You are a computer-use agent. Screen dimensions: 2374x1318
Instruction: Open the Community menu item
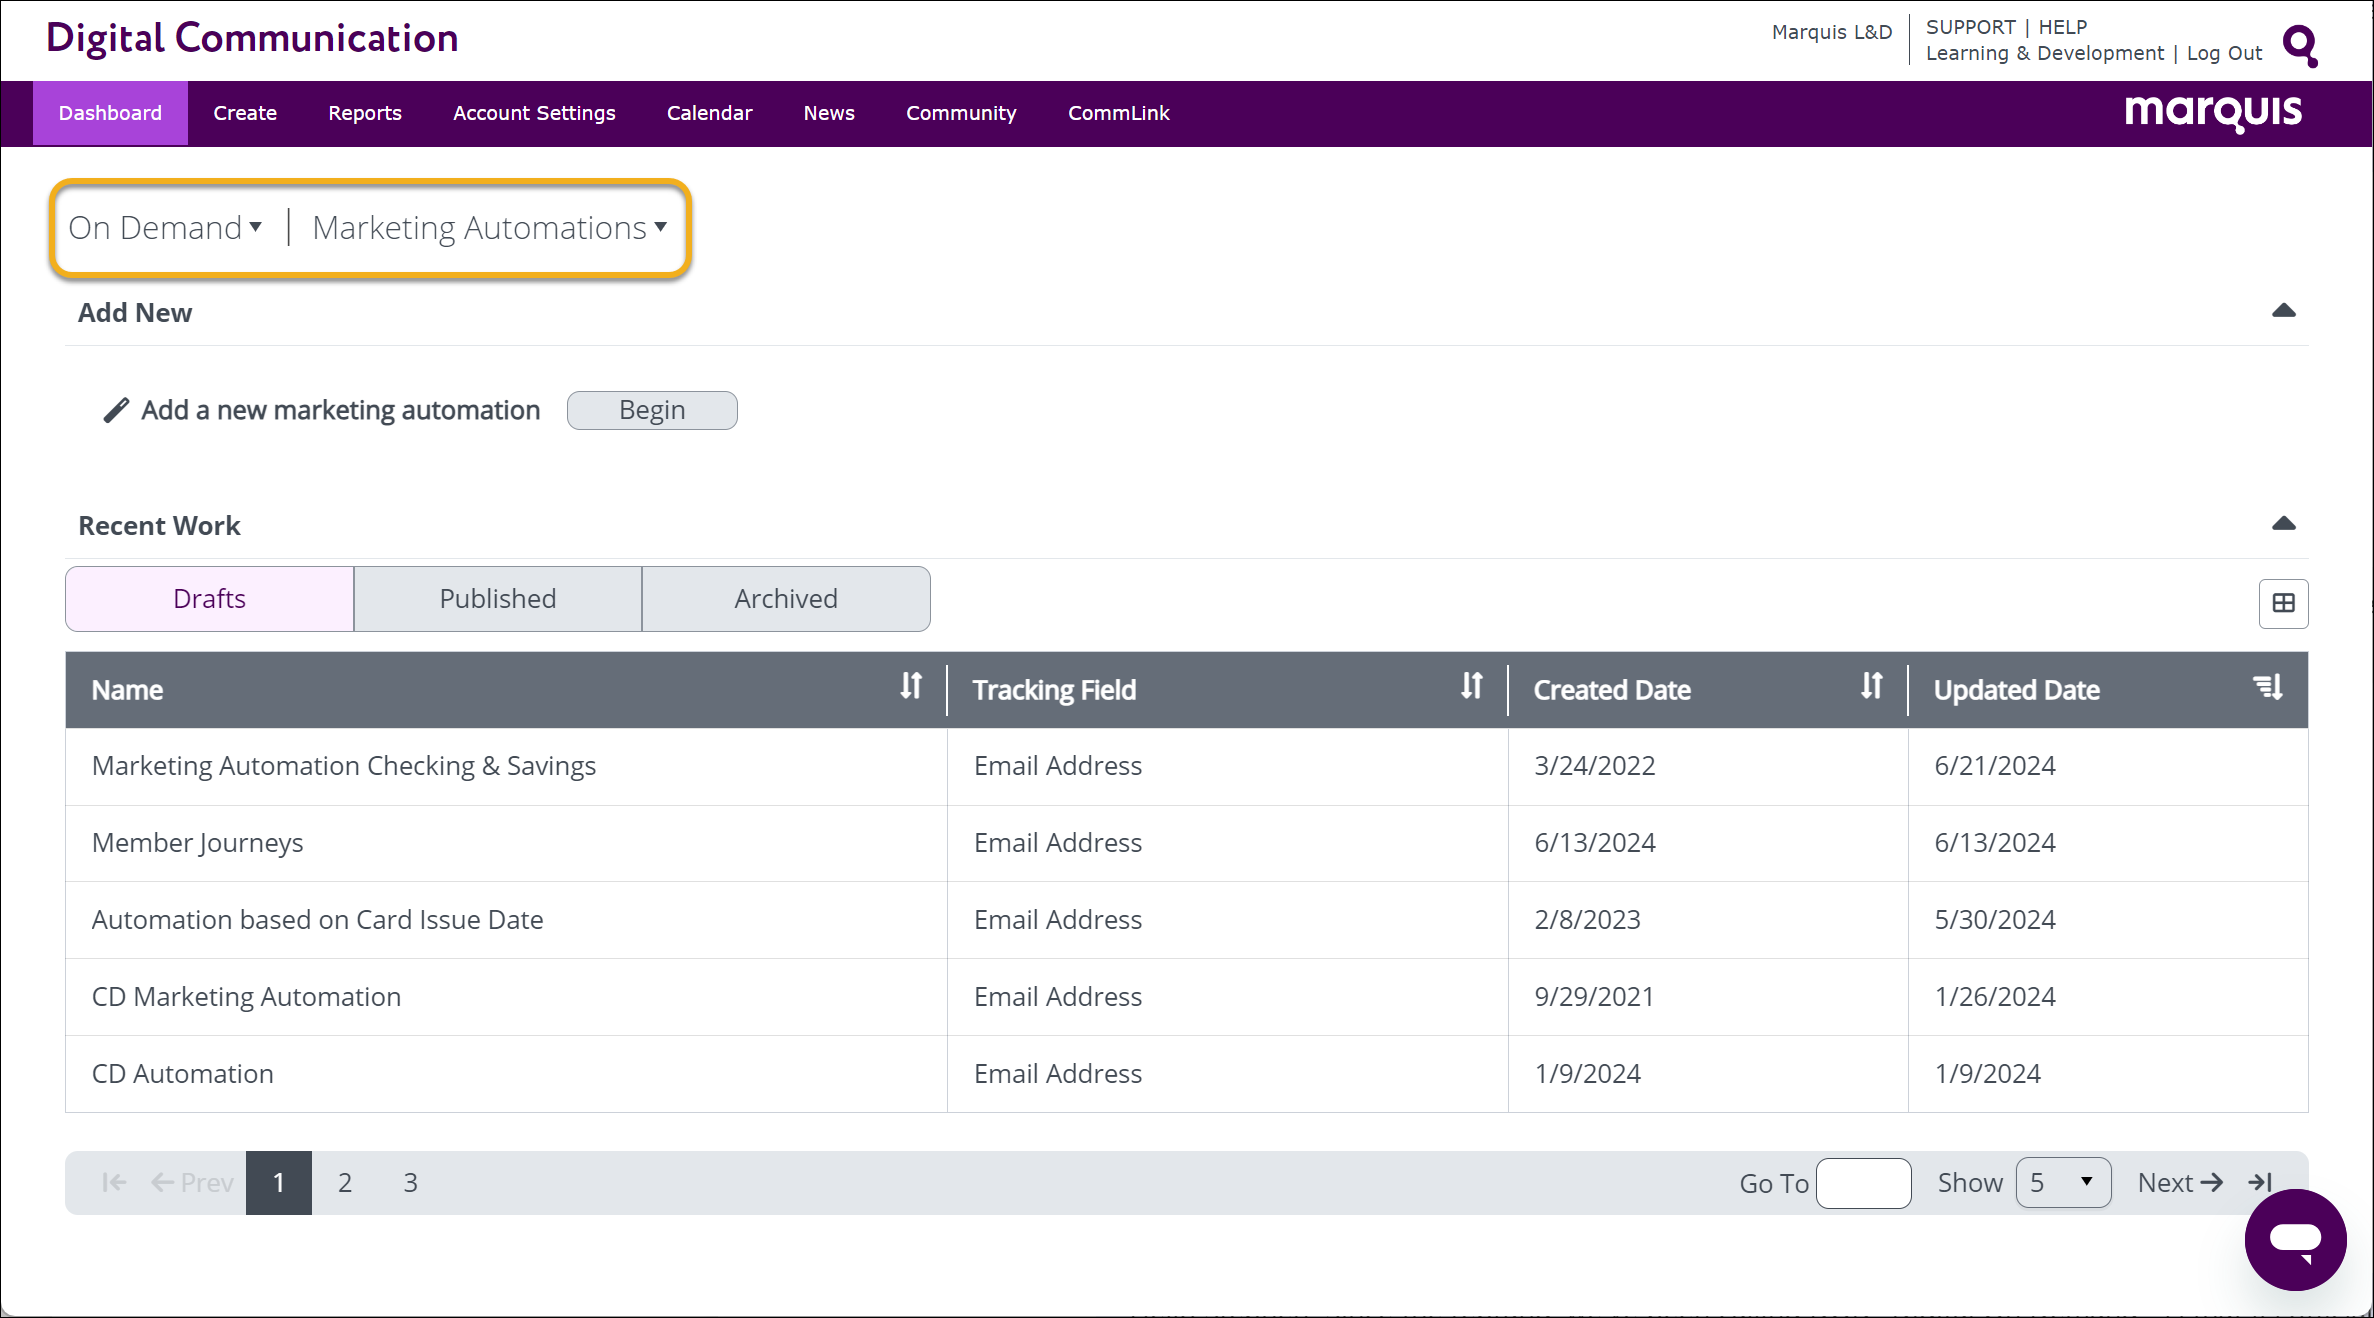coord(961,113)
